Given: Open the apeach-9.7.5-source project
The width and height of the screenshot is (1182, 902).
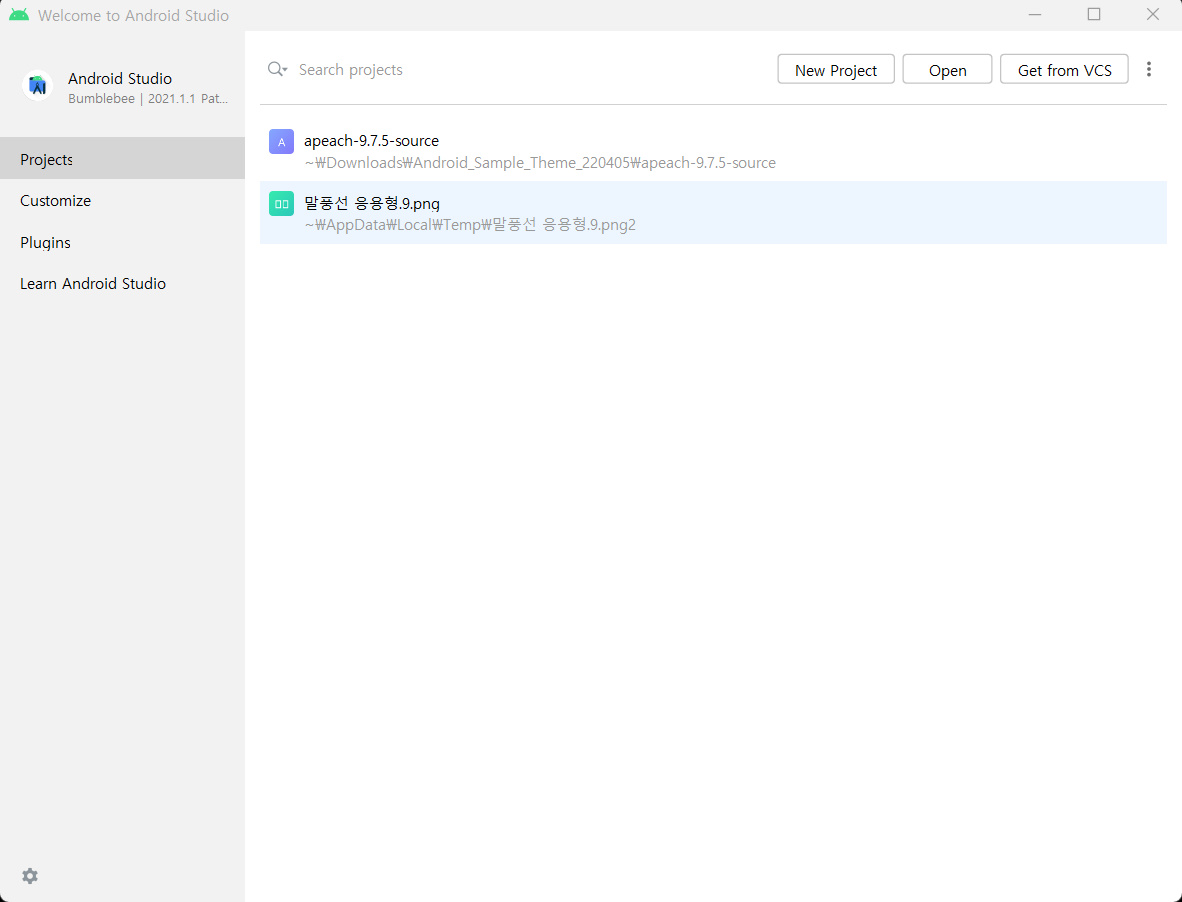Looking at the screenshot, I should 713,150.
